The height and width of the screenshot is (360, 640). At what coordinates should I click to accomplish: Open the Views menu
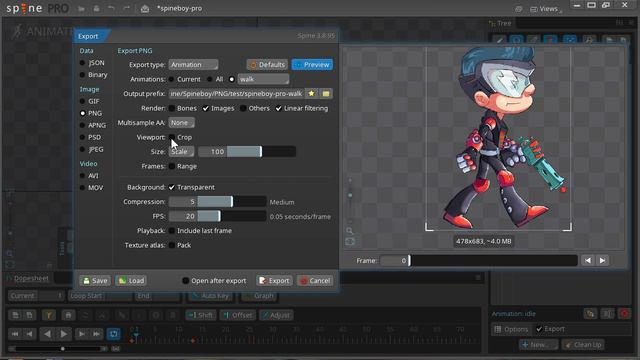(546, 9)
